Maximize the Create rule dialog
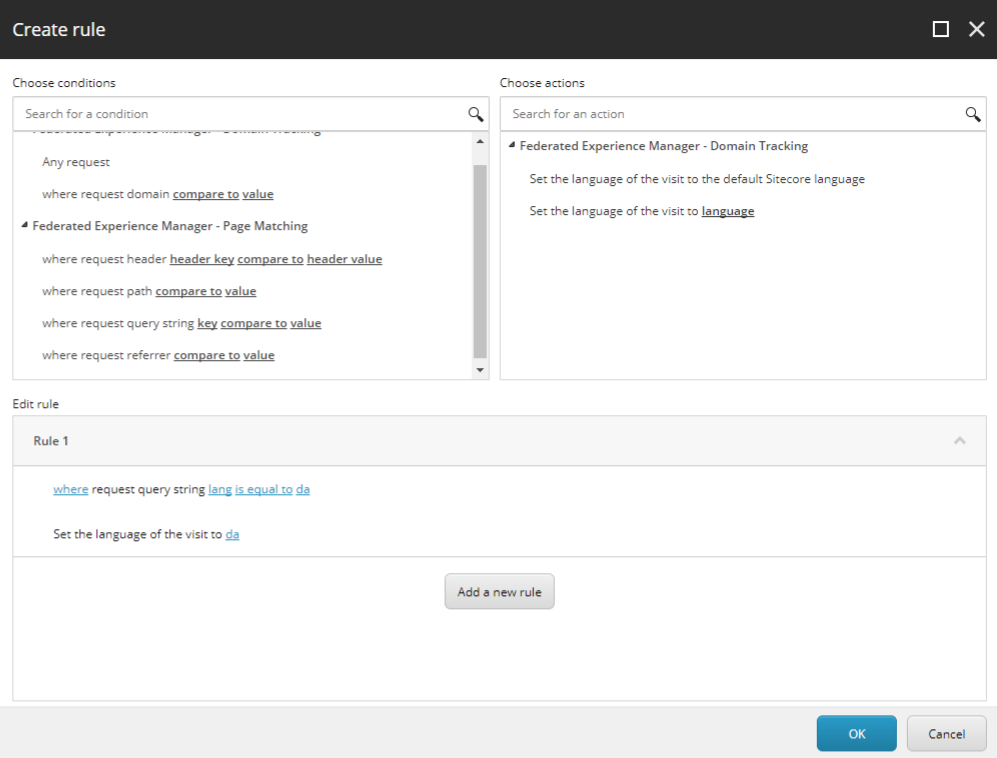This screenshot has height=758, width=997. [x=940, y=30]
